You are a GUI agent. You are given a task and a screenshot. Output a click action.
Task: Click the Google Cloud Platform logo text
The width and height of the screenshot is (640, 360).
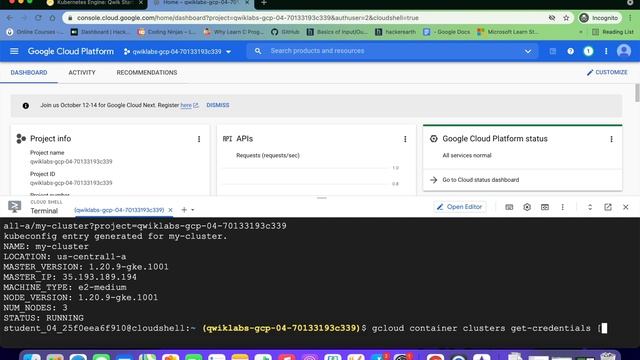(x=71, y=51)
